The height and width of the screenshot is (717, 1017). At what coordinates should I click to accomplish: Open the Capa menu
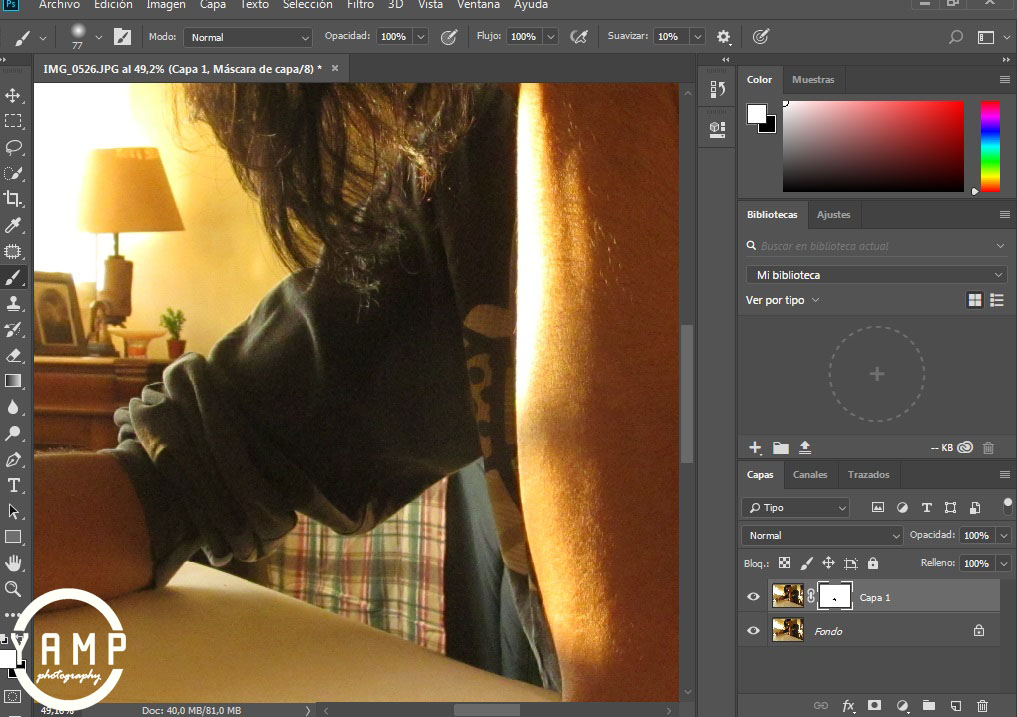[x=213, y=5]
